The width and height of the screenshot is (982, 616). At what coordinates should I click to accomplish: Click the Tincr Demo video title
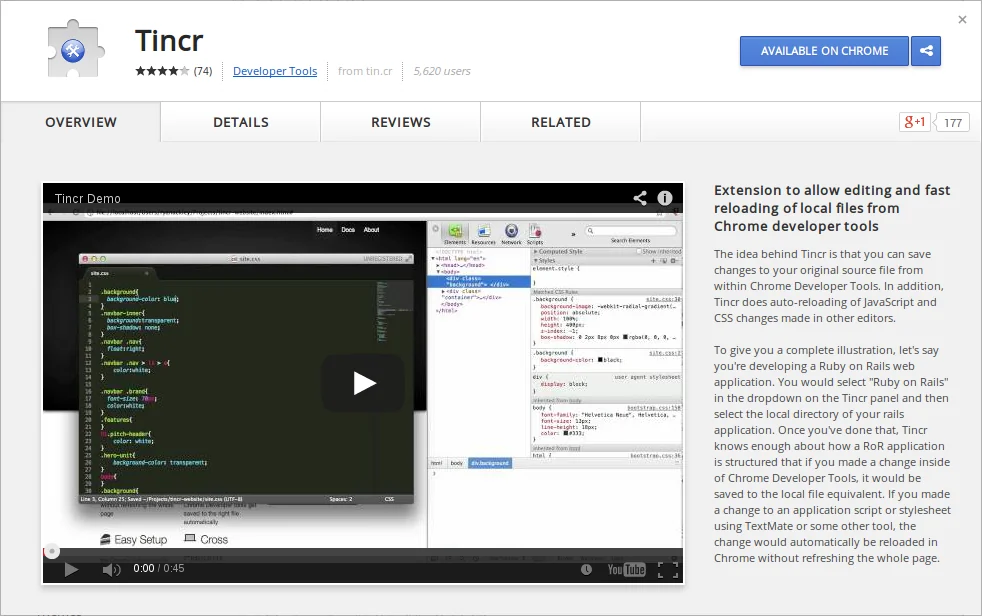tap(88, 198)
